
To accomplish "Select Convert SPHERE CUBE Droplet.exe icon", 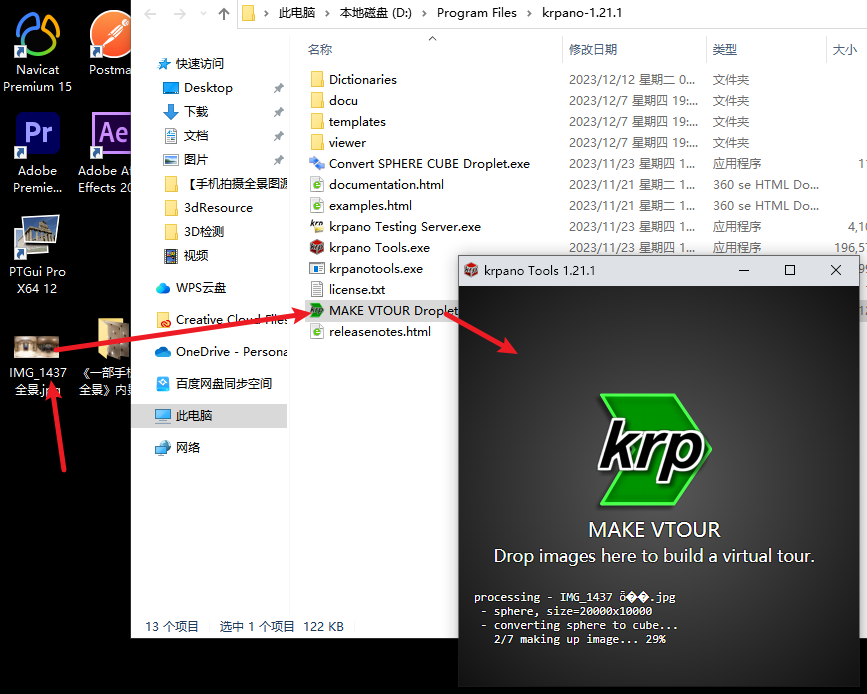I will [x=317, y=164].
